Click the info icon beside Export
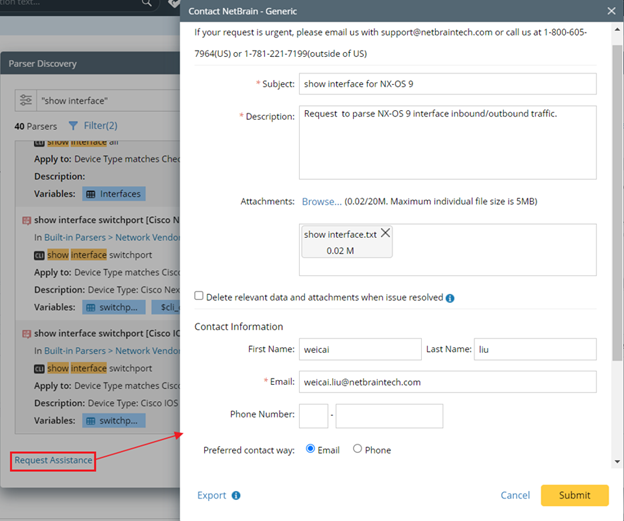The image size is (624, 521). pyautogui.click(x=236, y=495)
